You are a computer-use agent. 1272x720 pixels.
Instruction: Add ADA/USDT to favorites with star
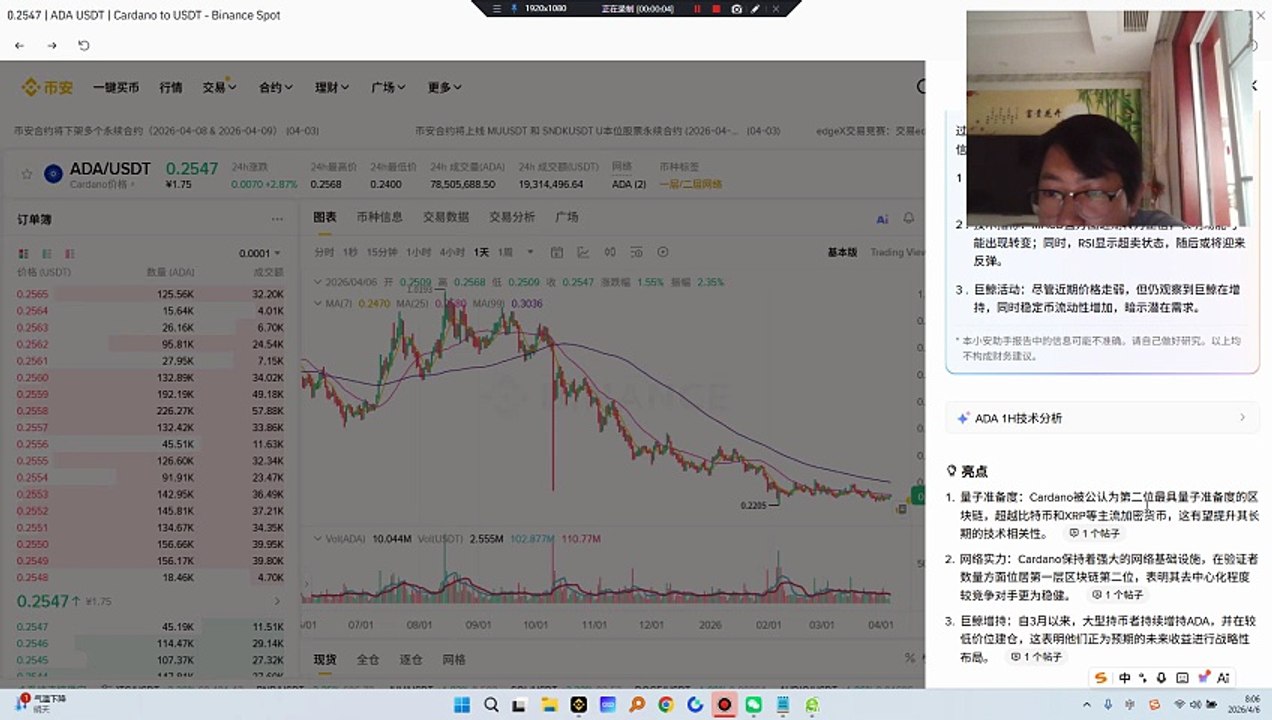(27, 174)
